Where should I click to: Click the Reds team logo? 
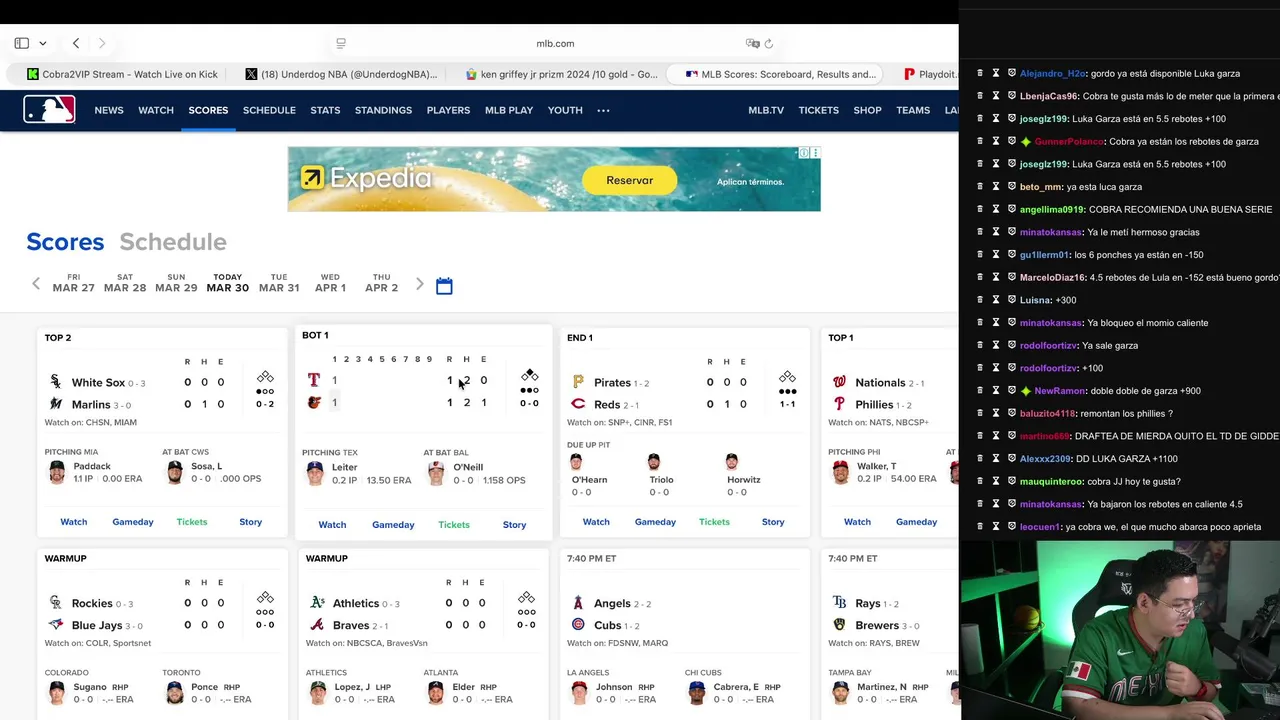tap(578, 404)
